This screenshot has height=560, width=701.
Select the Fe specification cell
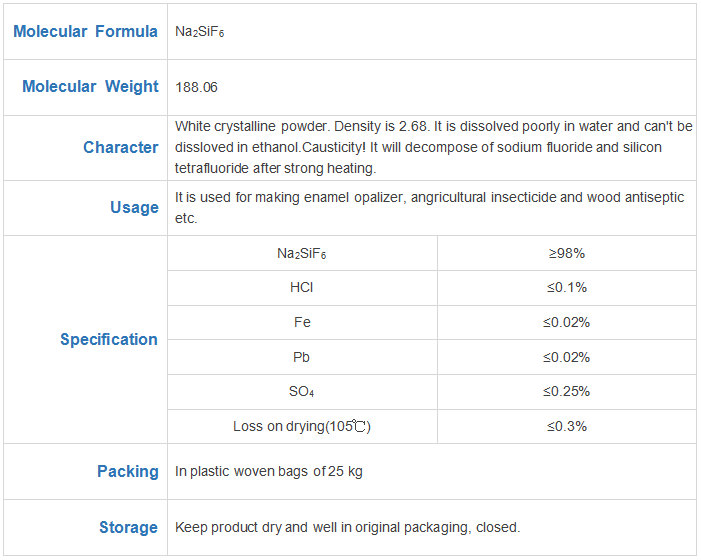[302, 322]
